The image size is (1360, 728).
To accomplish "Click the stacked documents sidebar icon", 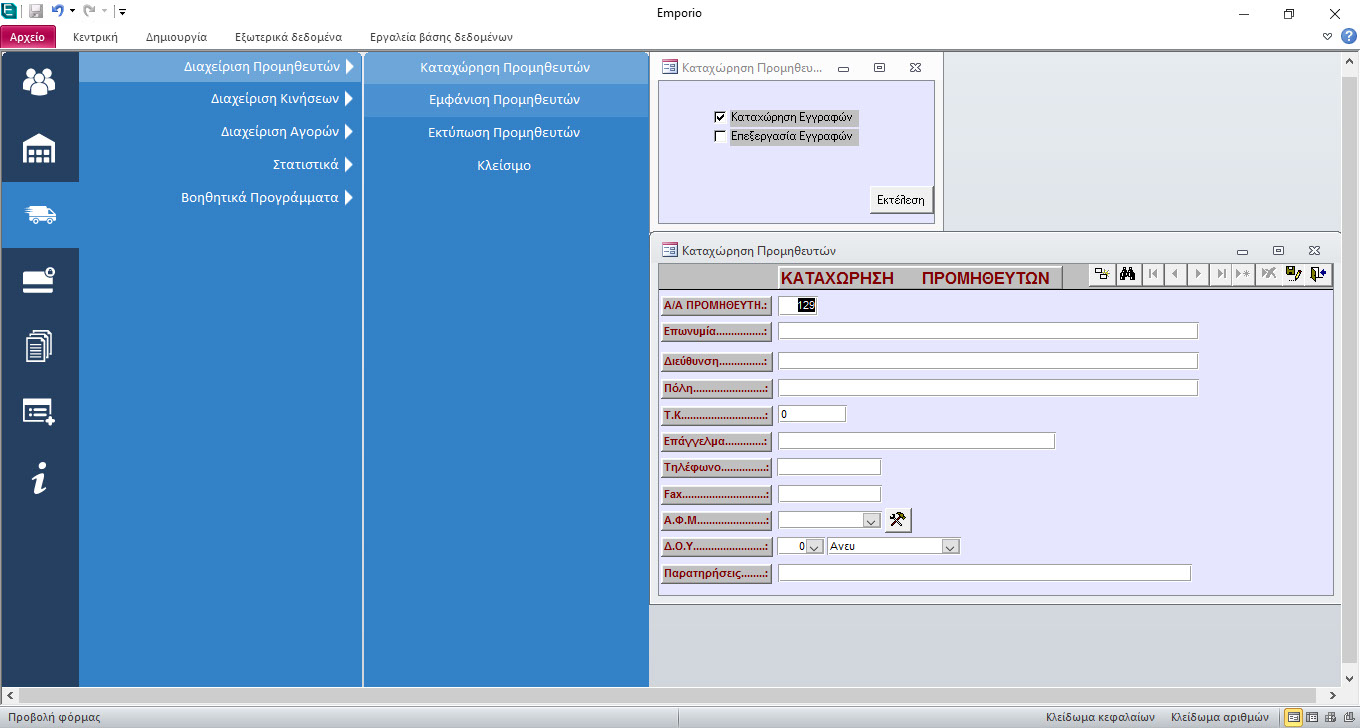I will click(40, 347).
